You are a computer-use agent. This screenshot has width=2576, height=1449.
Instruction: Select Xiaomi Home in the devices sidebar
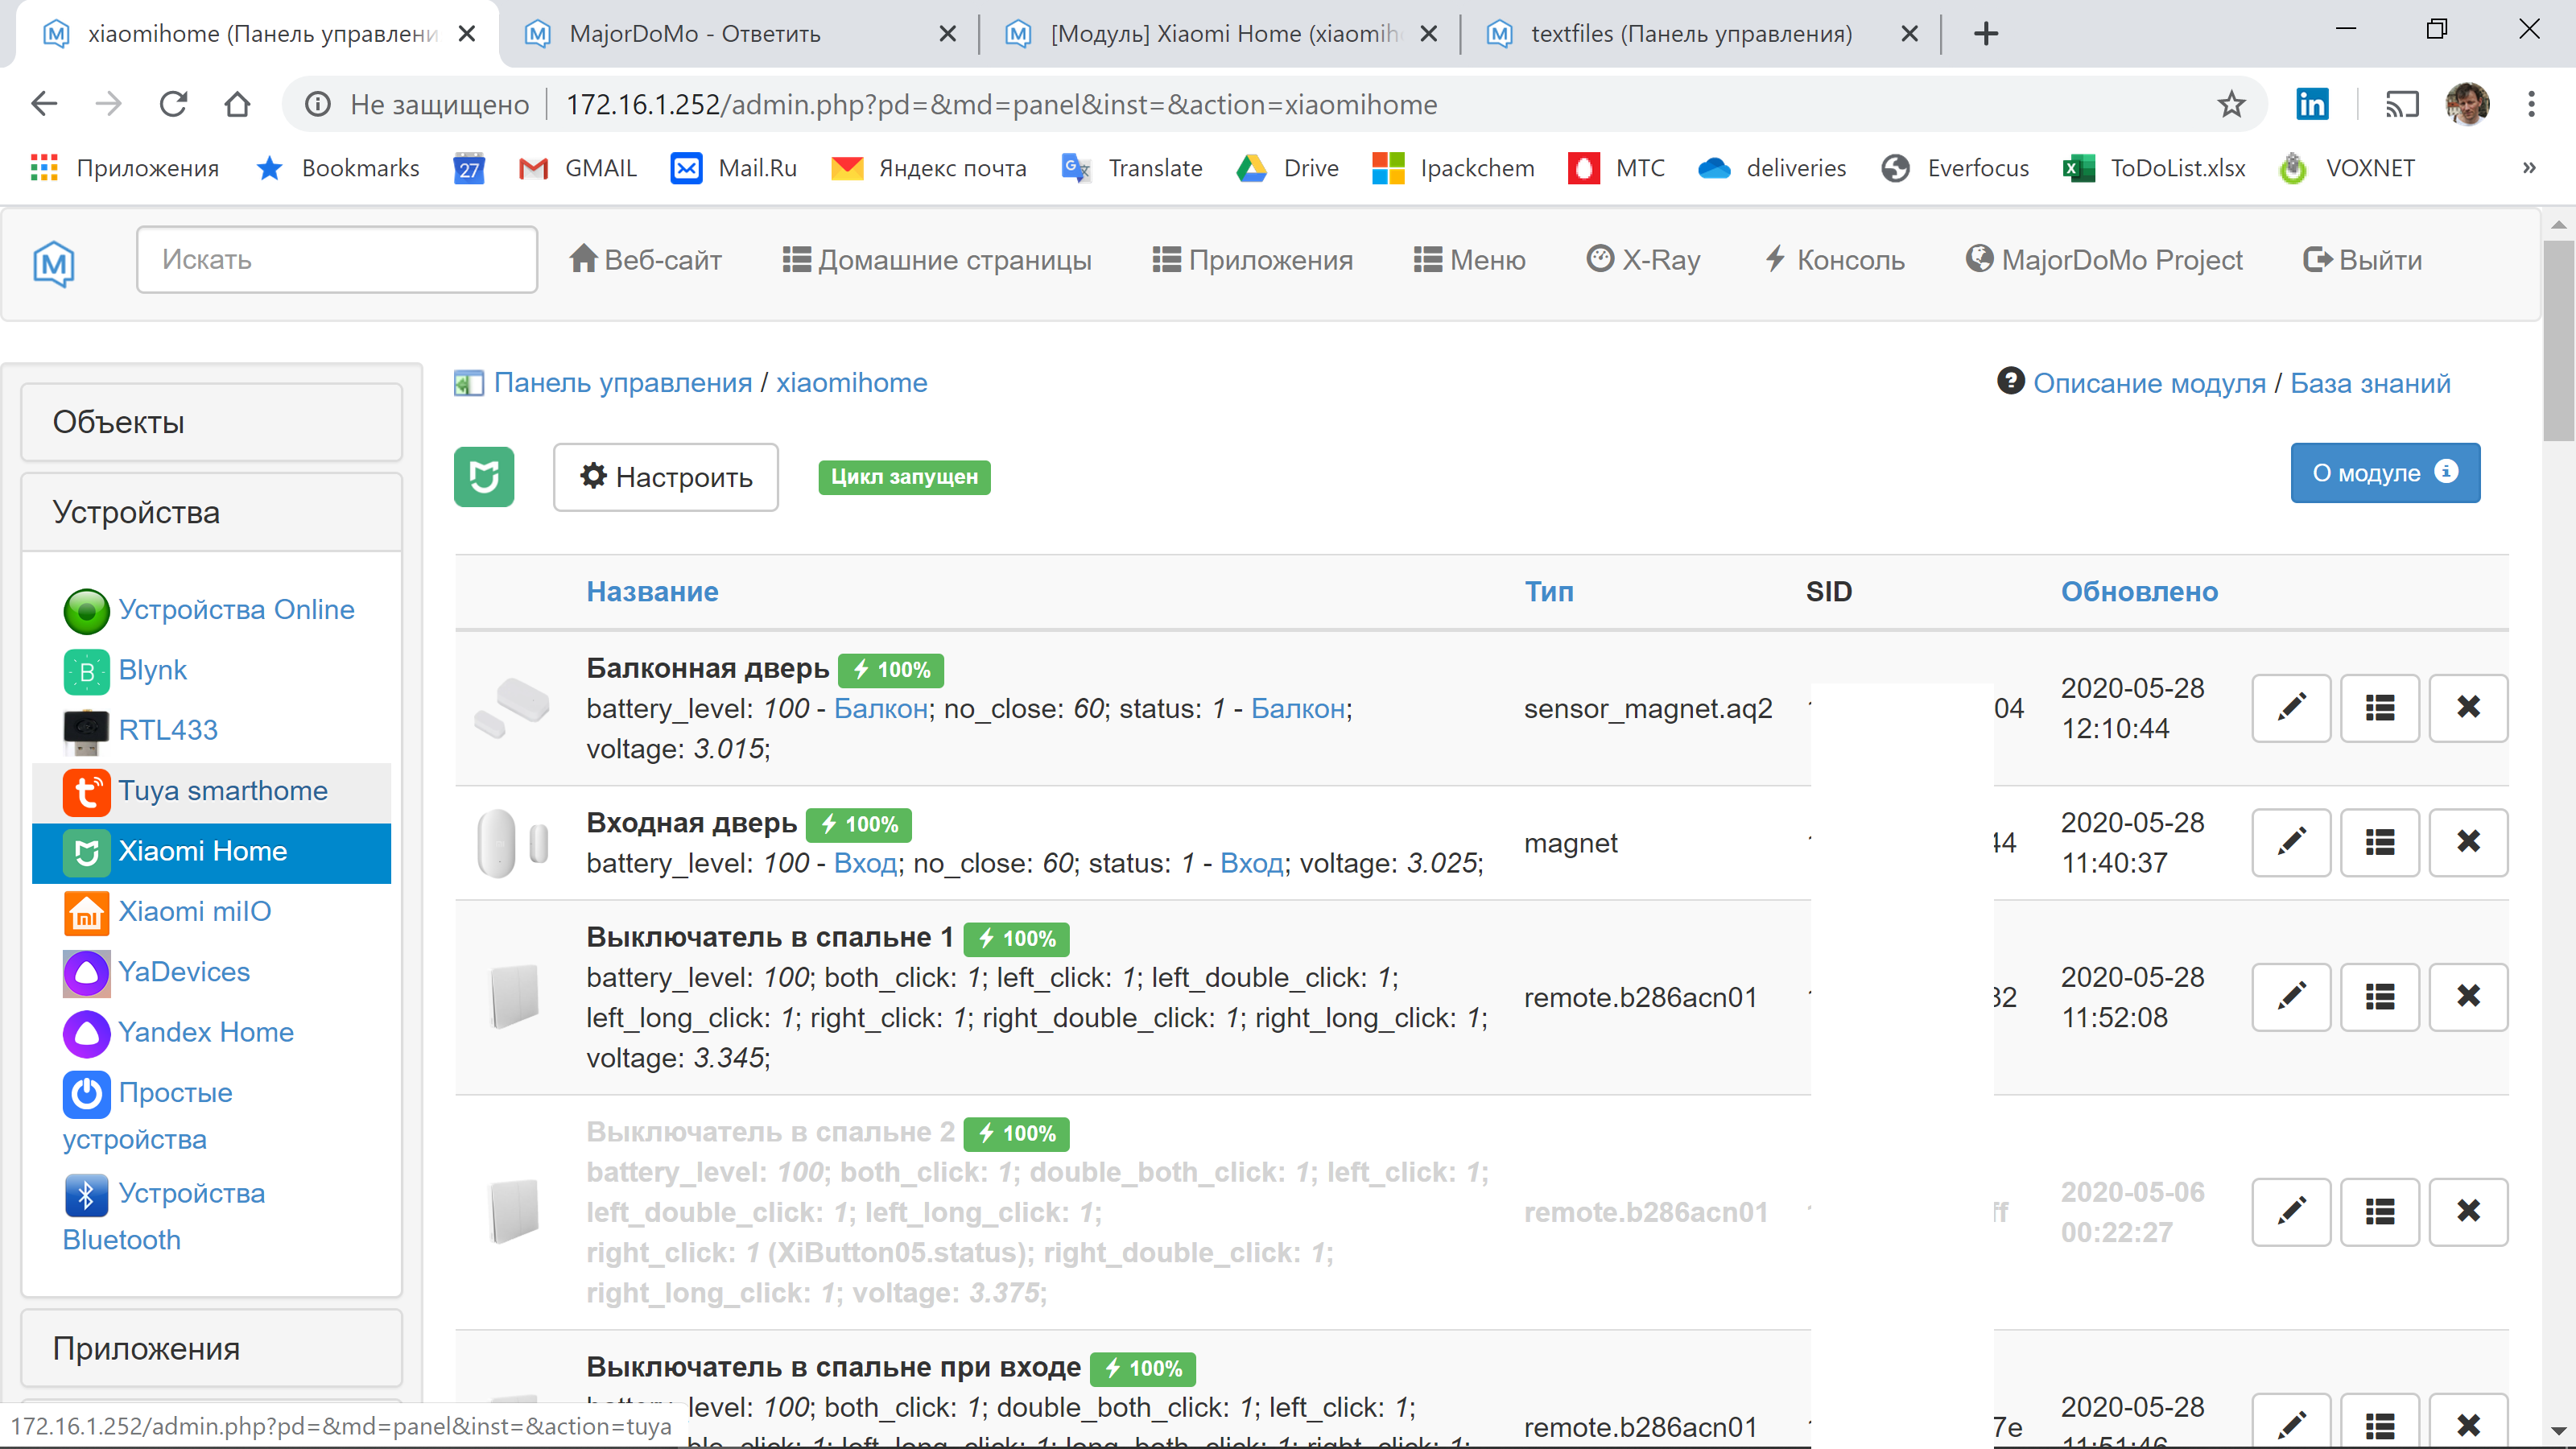203,851
